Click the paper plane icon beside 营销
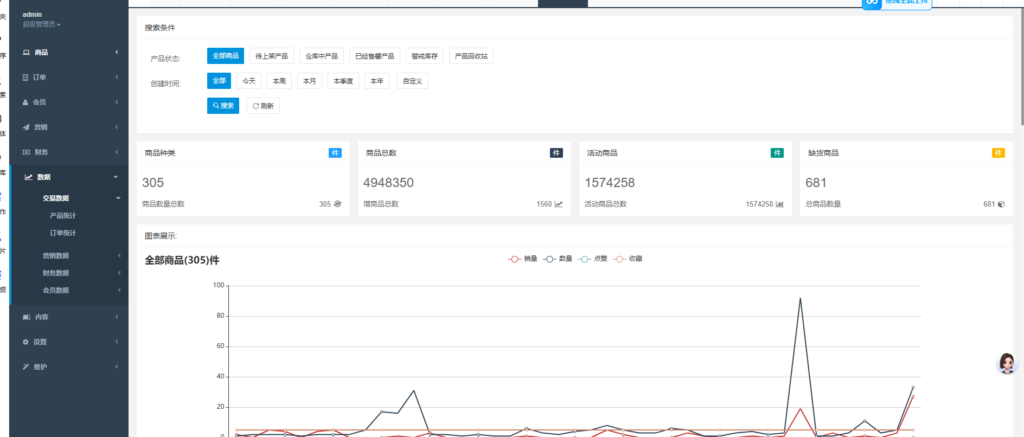This screenshot has width=1024, height=437. click(26, 127)
